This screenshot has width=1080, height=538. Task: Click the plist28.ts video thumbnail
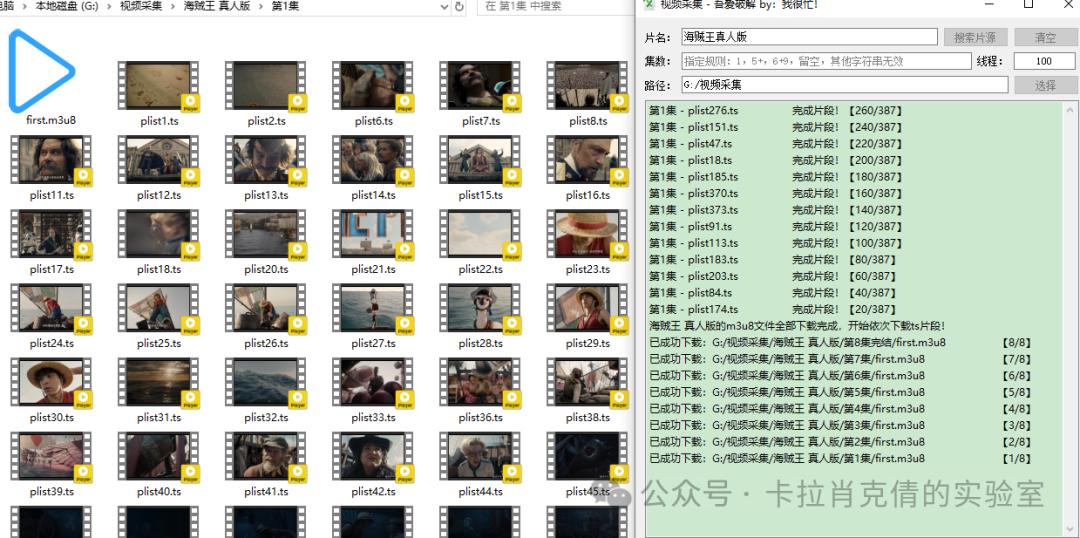tap(480, 309)
